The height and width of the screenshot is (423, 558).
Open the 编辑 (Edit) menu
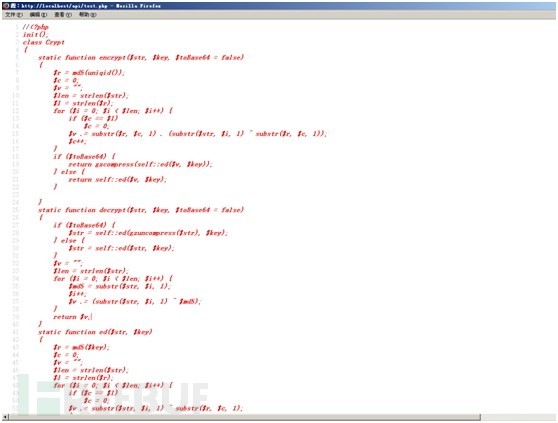coord(38,15)
